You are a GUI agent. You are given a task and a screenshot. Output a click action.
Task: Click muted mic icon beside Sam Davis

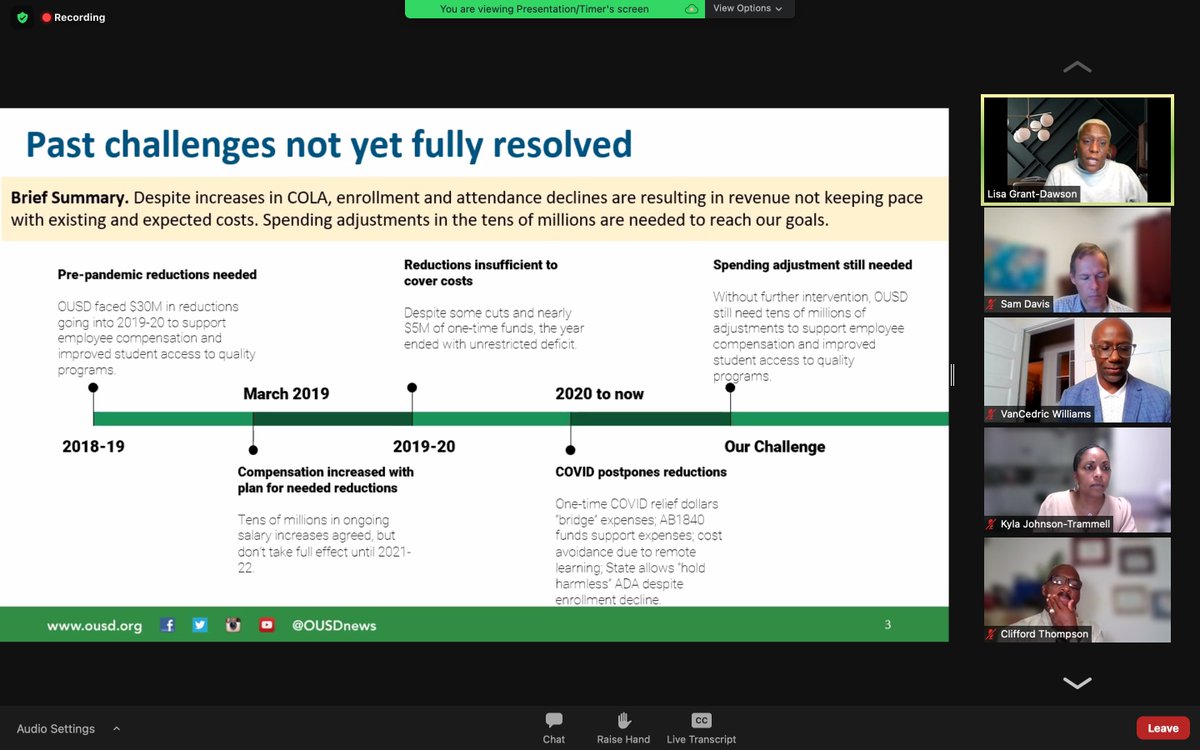991,304
